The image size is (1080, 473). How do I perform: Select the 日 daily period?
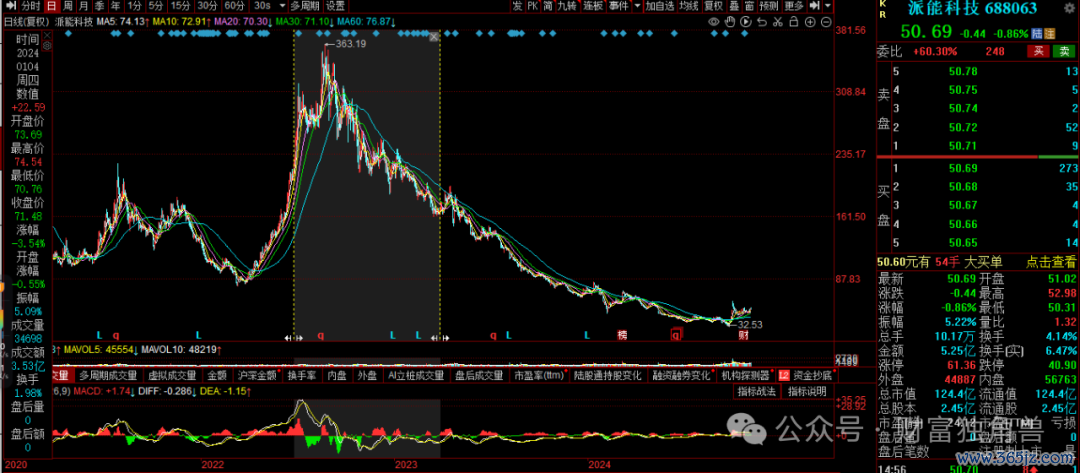pyautogui.click(x=52, y=6)
